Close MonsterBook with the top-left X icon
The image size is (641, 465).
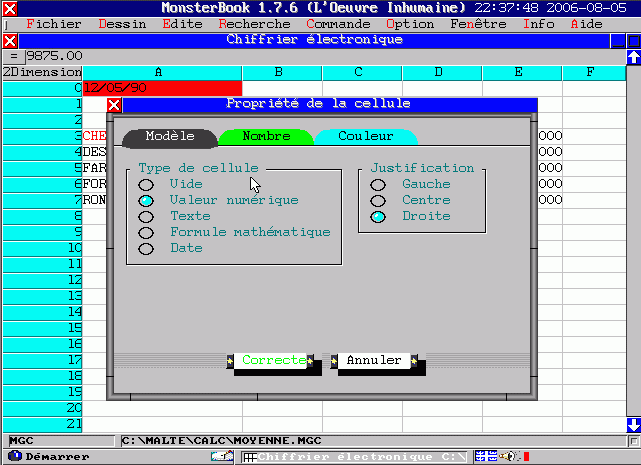coord(10,9)
